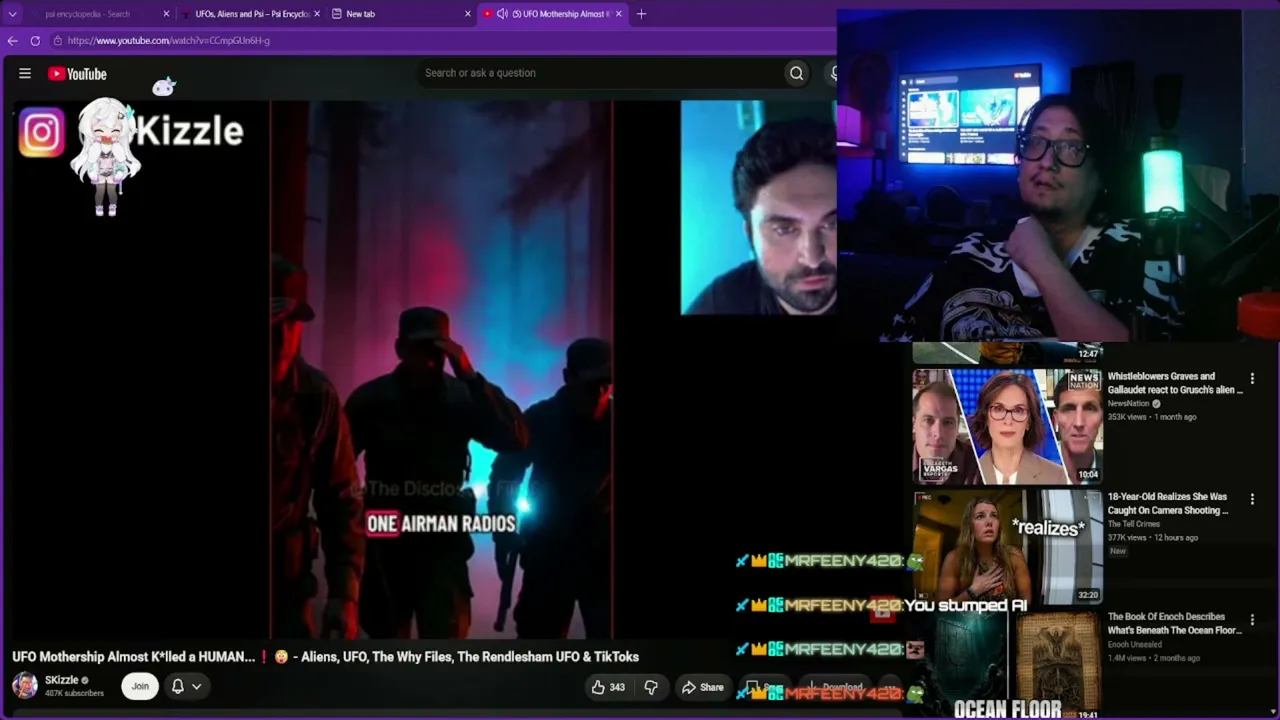Click the '353K views · 1 month ago' text
The height and width of the screenshot is (720, 1280).
1152,417
